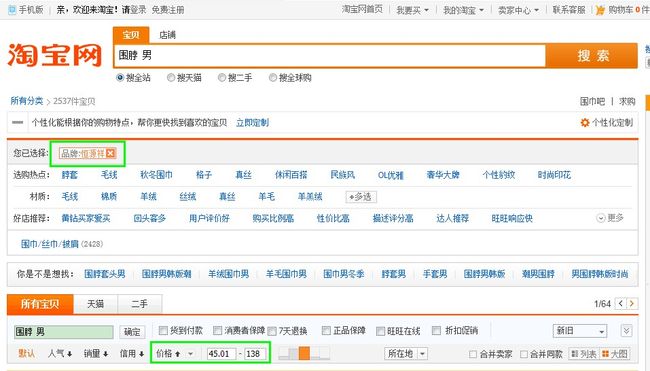Open the 免费注册 link
Viewport: 650px width, 371px height.
(x=167, y=10)
